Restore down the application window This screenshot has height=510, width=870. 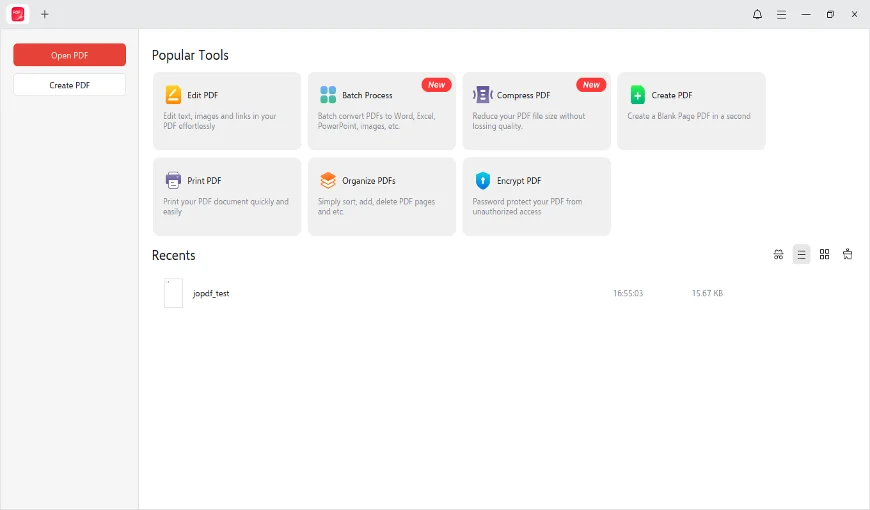pyautogui.click(x=830, y=14)
